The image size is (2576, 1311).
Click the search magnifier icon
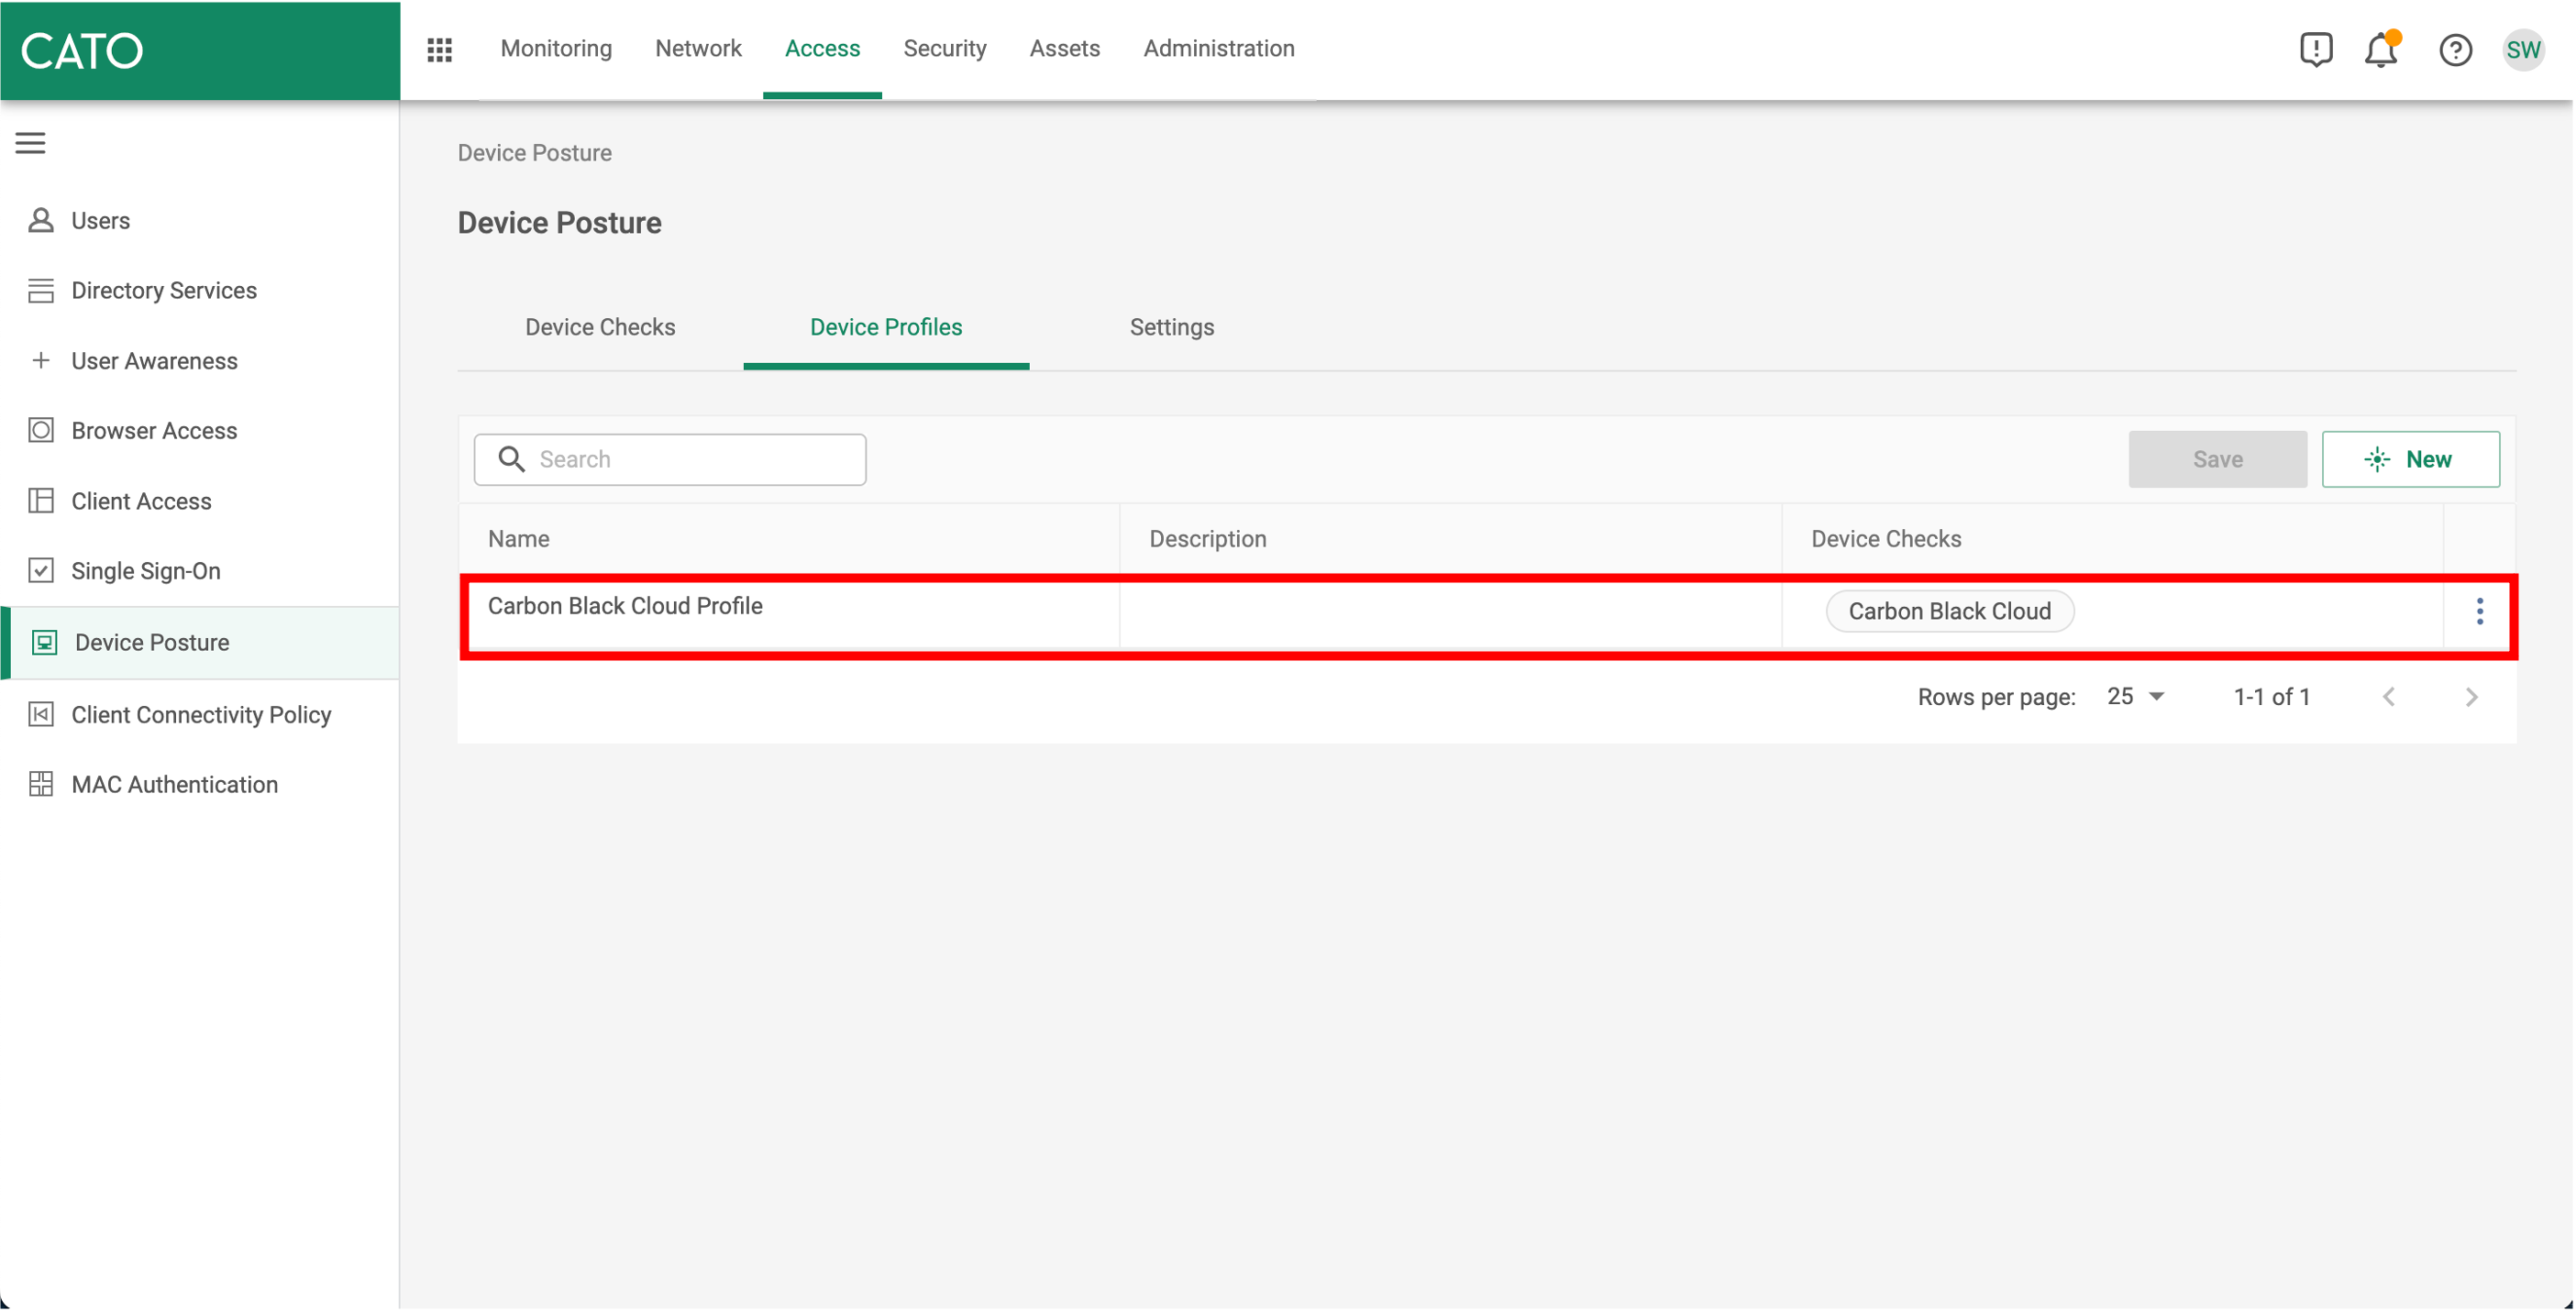click(512, 459)
